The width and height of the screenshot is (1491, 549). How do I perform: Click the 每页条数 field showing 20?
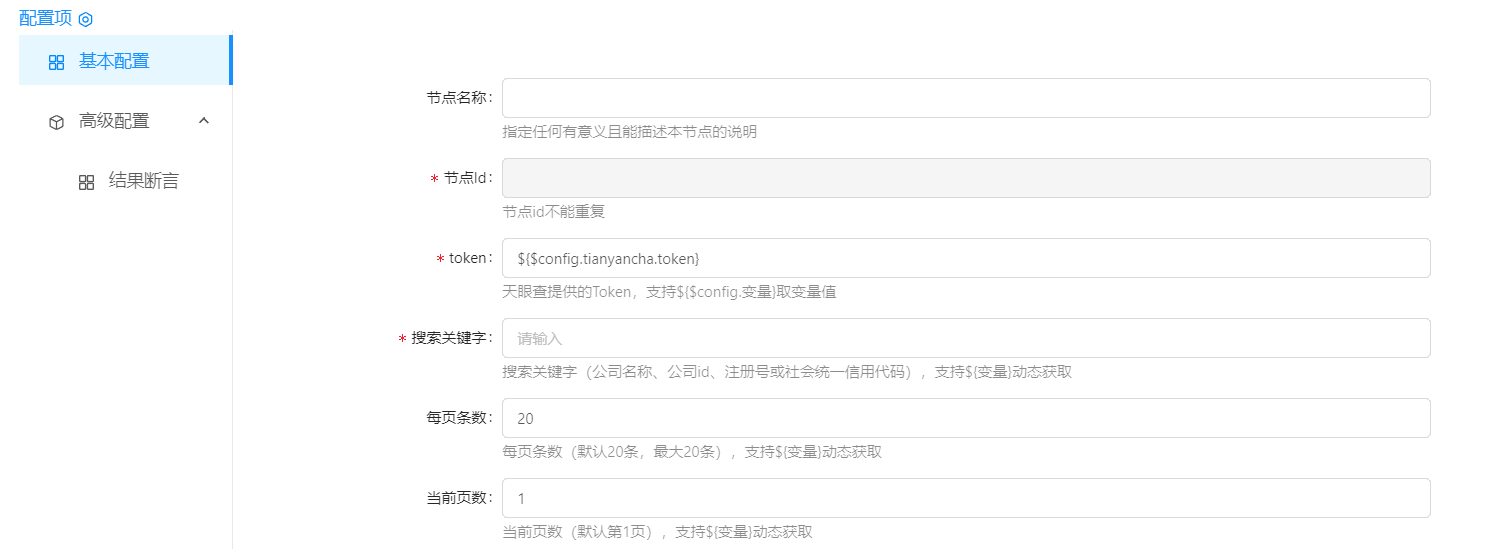(x=965, y=418)
